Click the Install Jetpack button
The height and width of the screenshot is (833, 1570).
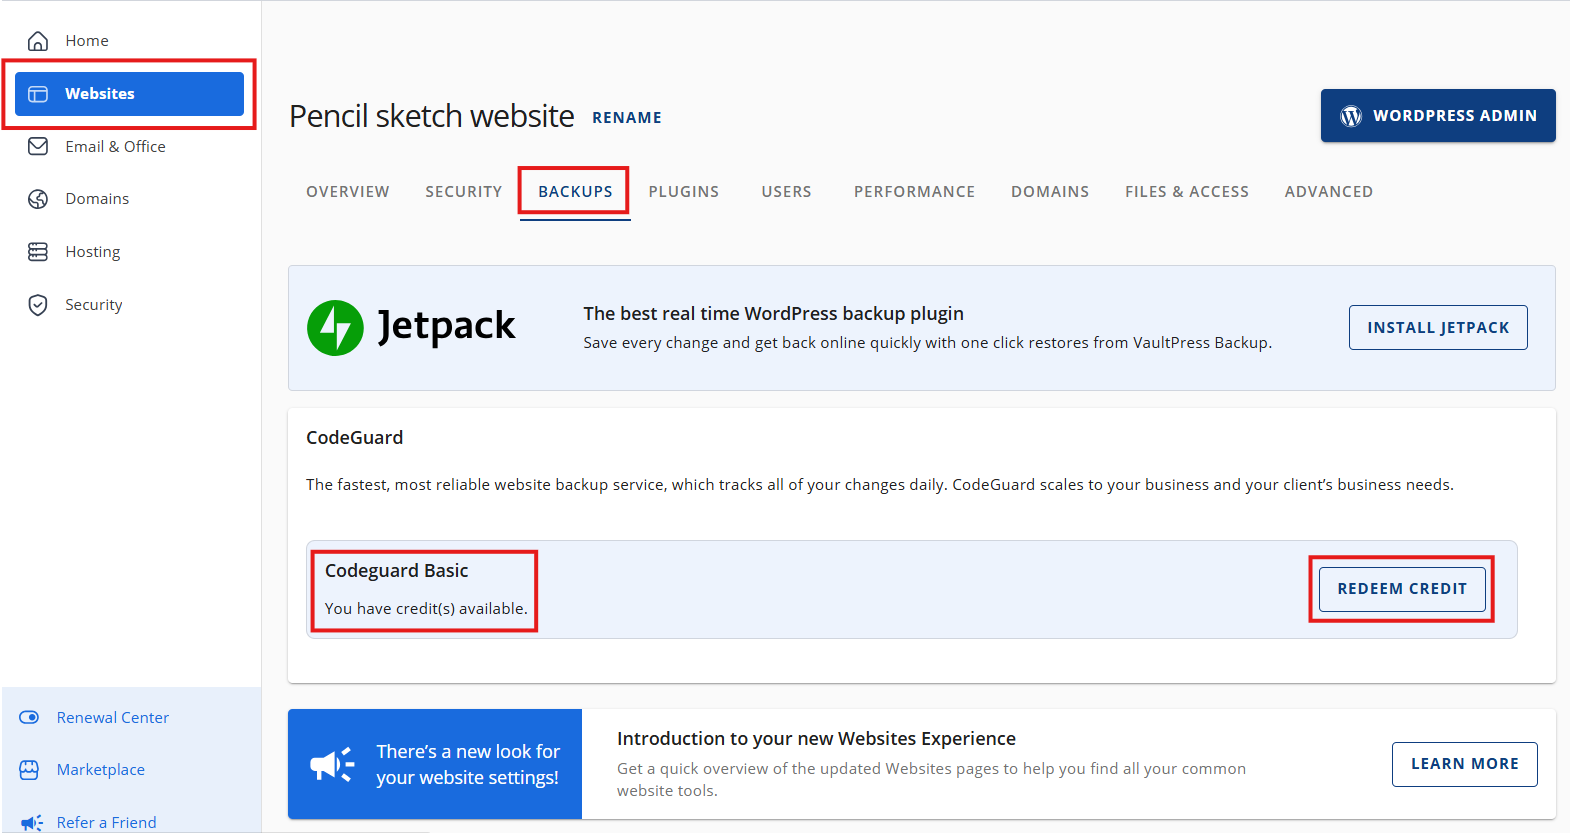[1437, 328]
